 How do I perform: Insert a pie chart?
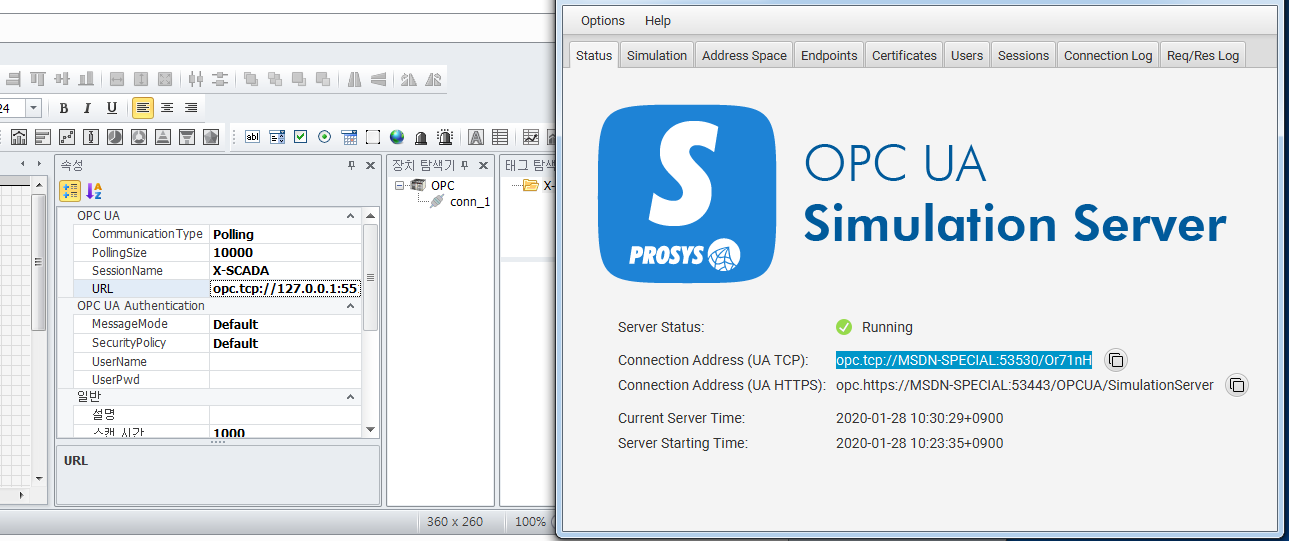(115, 137)
